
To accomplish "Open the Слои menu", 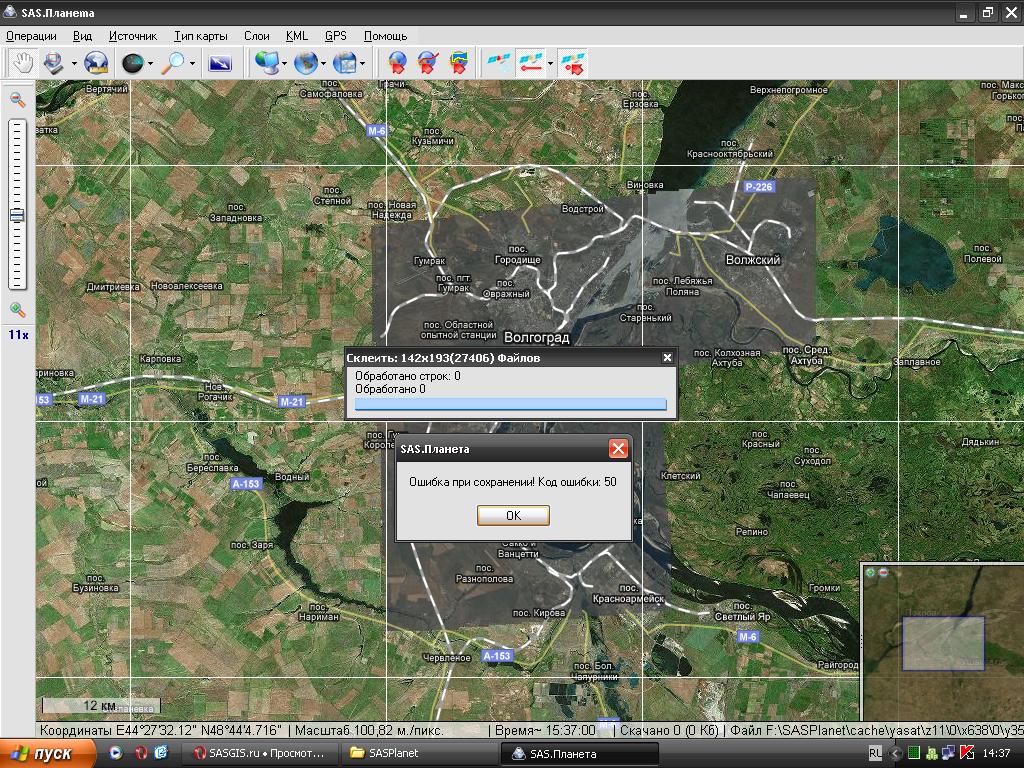I will tap(256, 36).
